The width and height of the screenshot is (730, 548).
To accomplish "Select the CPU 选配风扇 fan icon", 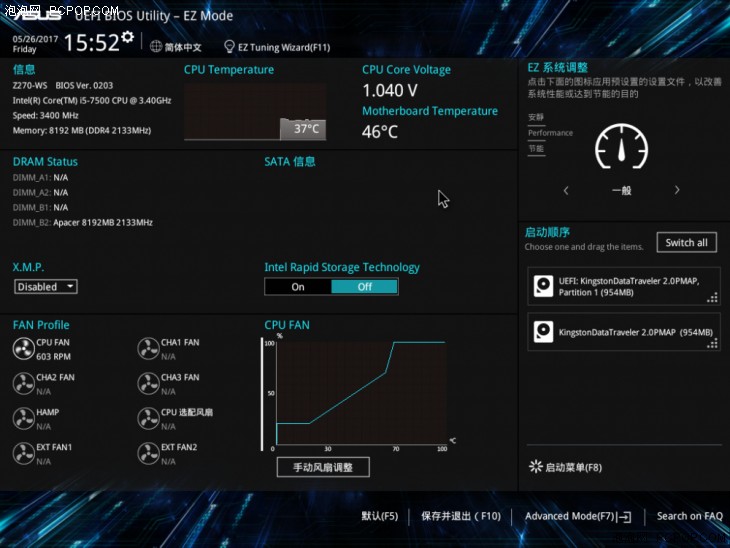I will tap(149, 419).
